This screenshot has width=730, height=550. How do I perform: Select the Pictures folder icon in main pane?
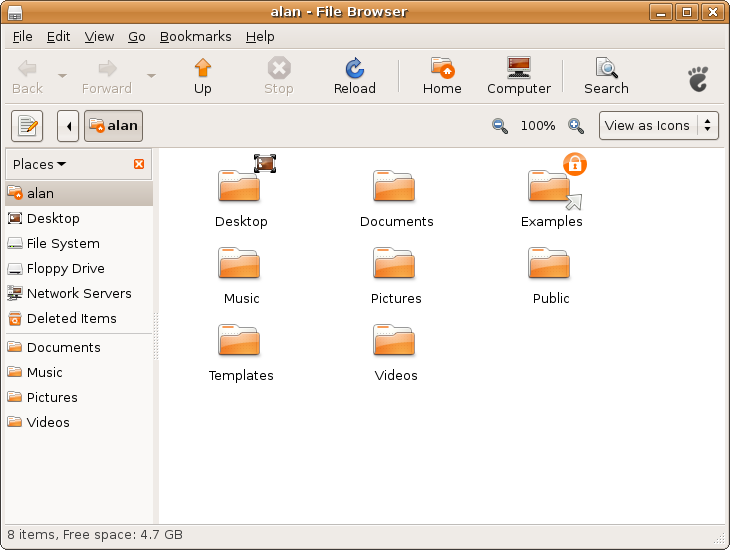394,263
